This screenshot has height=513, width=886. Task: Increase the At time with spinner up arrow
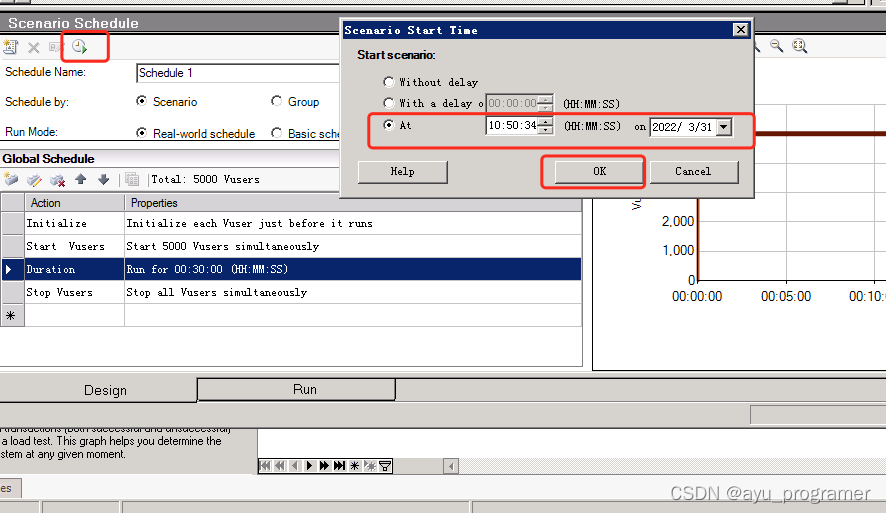(545, 120)
